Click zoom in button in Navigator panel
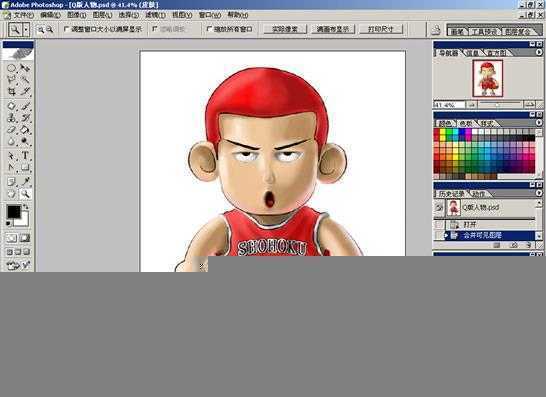This screenshot has width=546, height=397. point(529,104)
